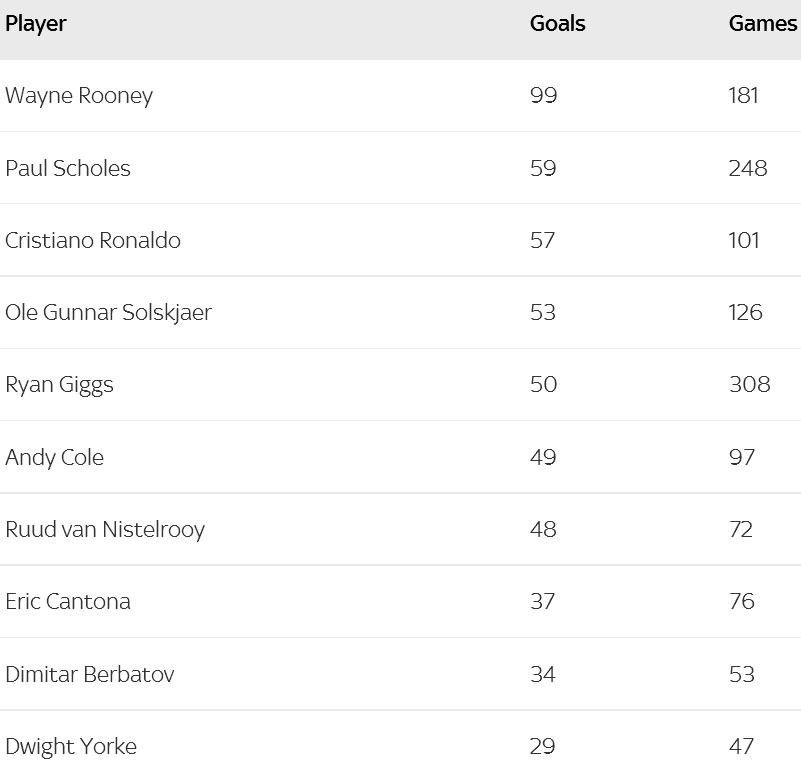Click on Cristiano Ronaldo's name
Viewport: 801px width, 763px height.
tap(93, 240)
